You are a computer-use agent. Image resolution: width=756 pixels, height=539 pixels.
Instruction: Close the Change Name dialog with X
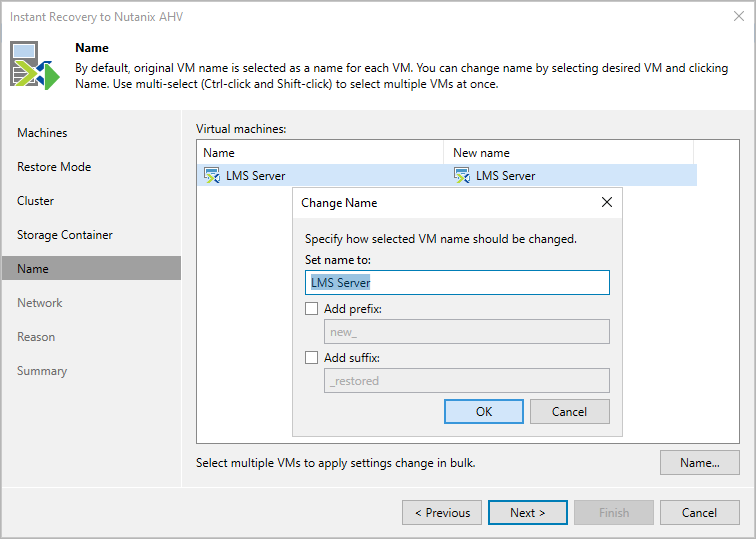pyautogui.click(x=606, y=203)
